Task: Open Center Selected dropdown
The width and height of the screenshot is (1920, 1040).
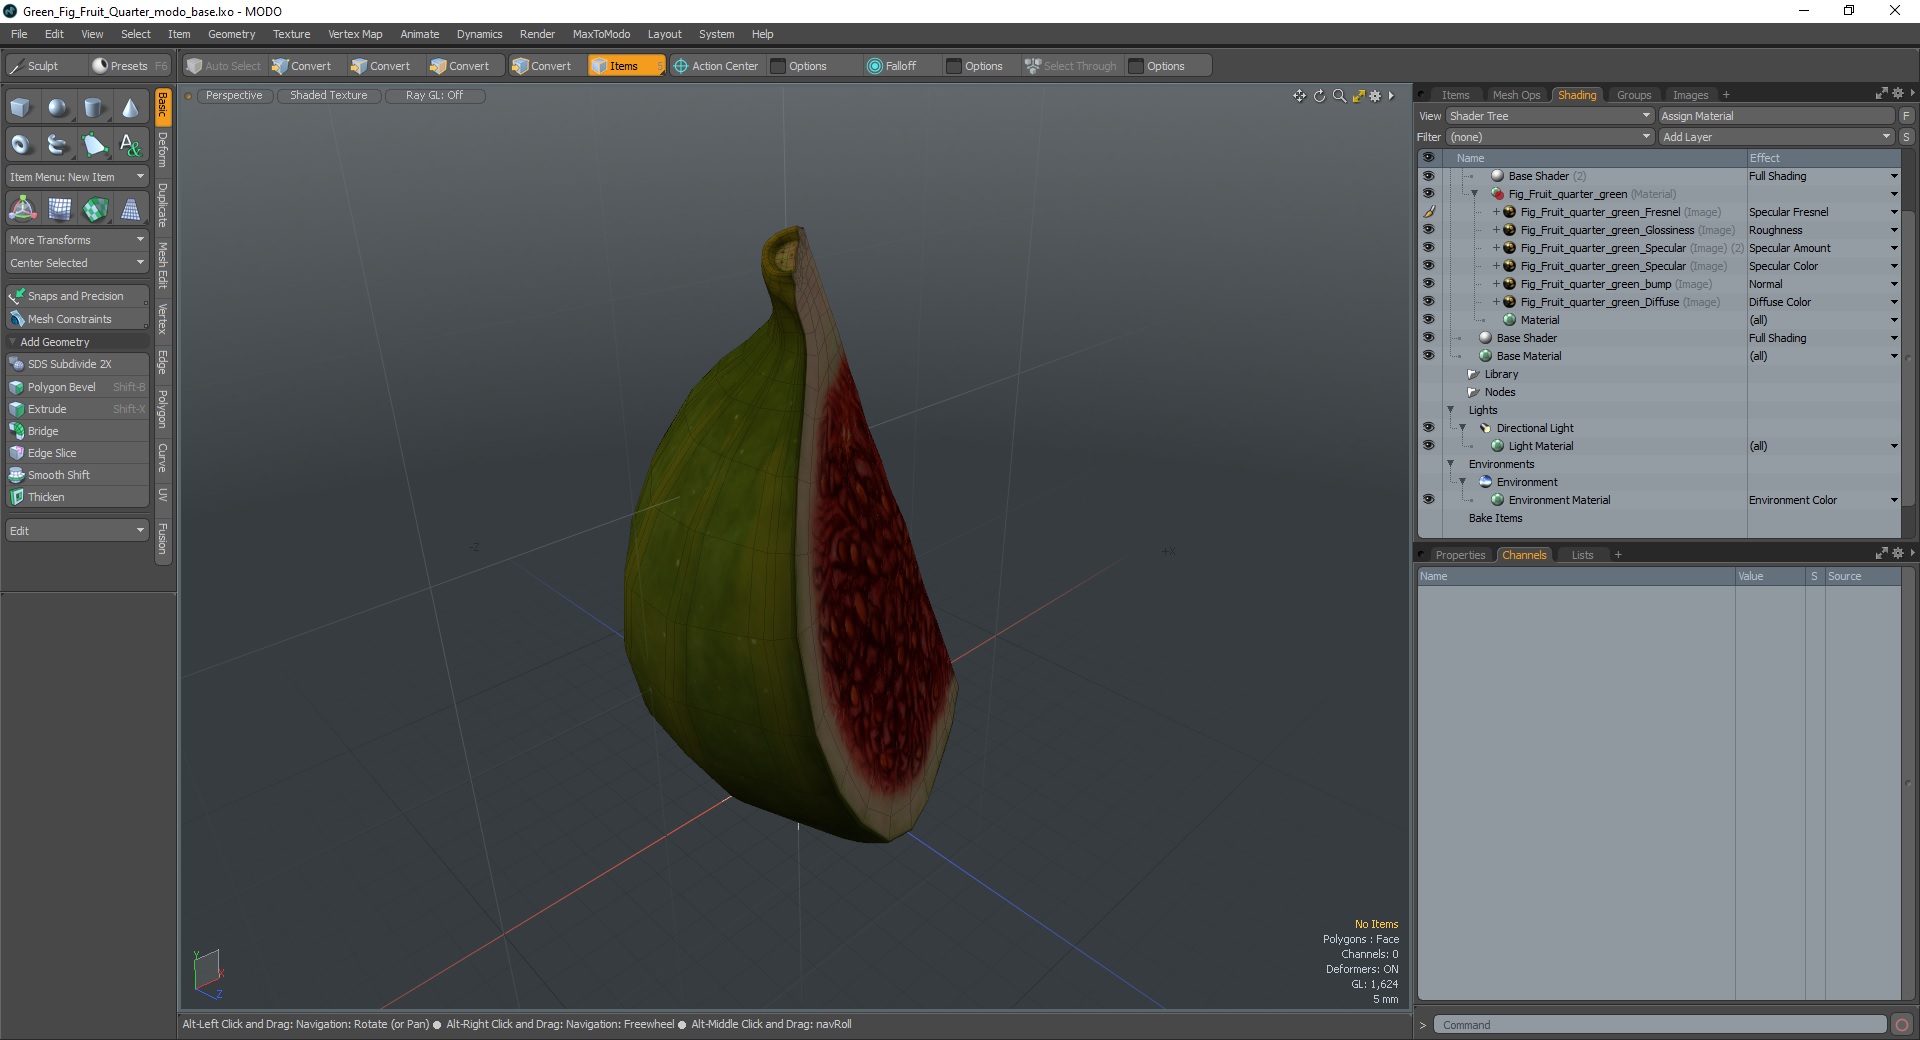Action: [77, 263]
